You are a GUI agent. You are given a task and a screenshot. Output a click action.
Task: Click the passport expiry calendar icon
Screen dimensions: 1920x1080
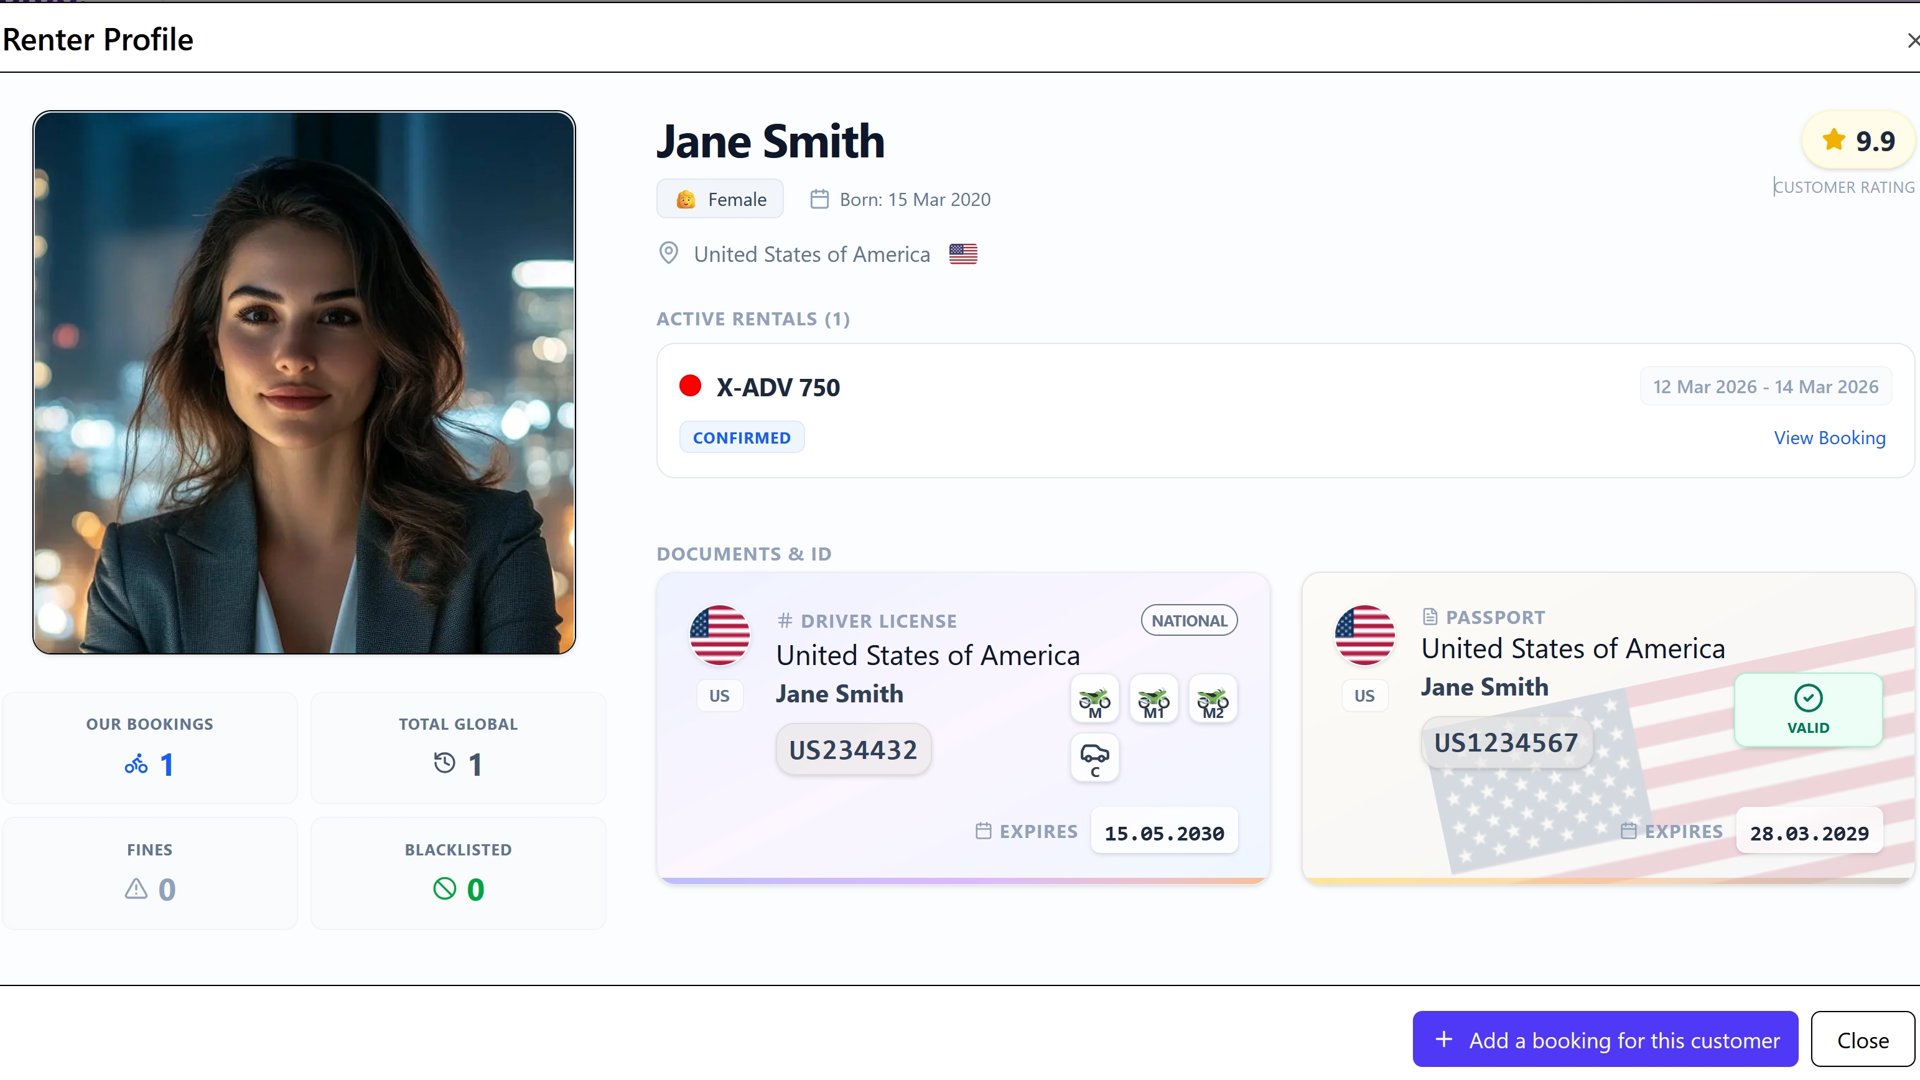pos(1628,831)
